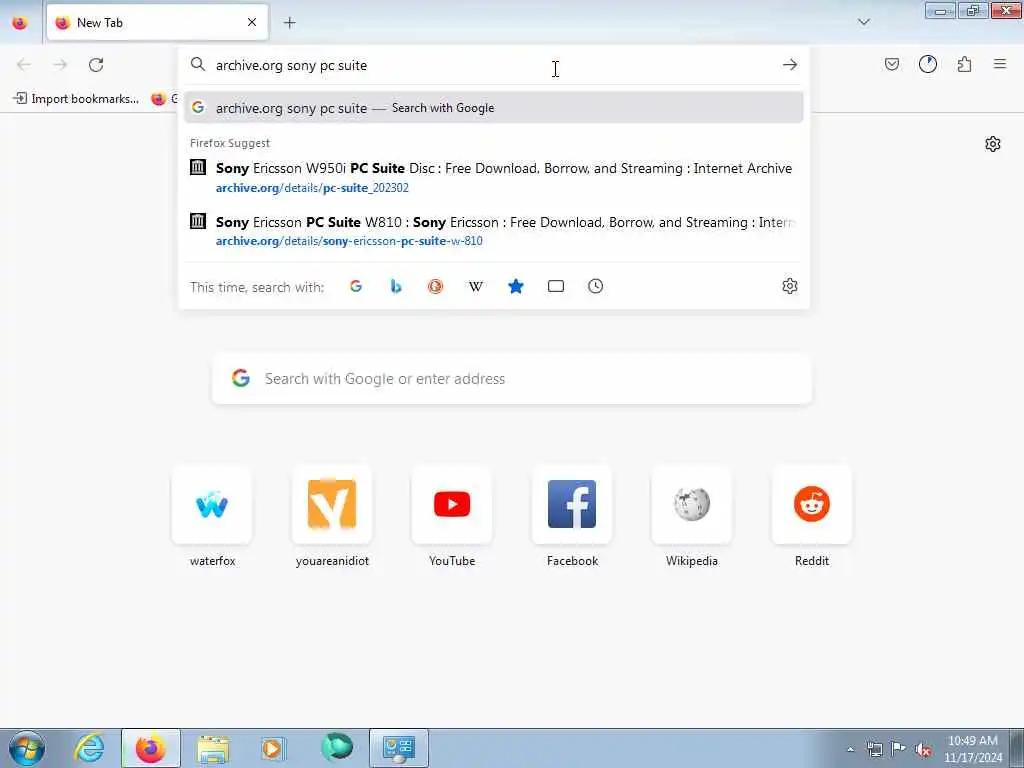Click Import bookmarks toolbar item
Image resolution: width=1024 pixels, height=768 pixels.
point(76,99)
